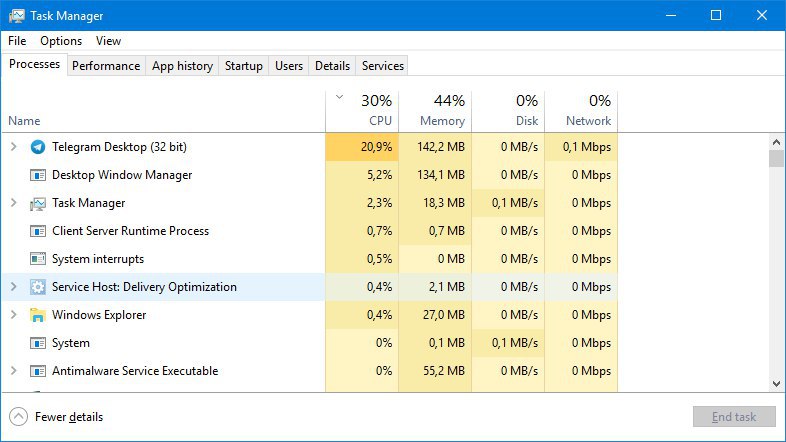786x442 pixels.
Task: Click the Task Manager title bar icon
Action: (x=17, y=16)
